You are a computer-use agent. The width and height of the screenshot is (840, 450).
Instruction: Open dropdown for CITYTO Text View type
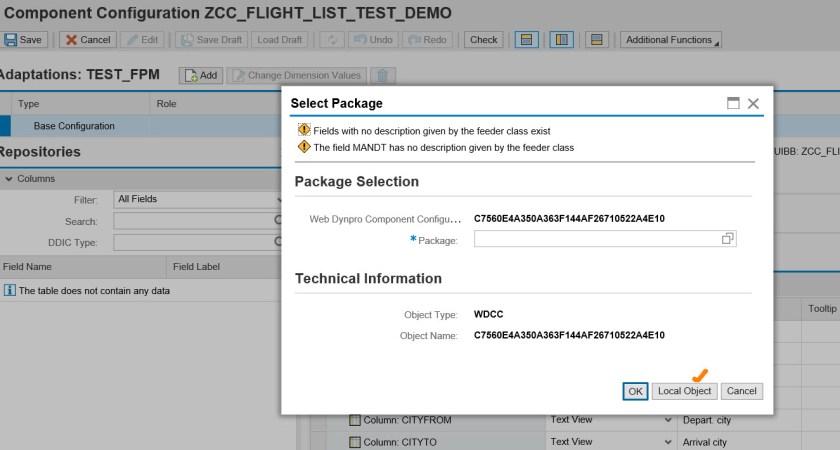pyautogui.click(x=668, y=442)
